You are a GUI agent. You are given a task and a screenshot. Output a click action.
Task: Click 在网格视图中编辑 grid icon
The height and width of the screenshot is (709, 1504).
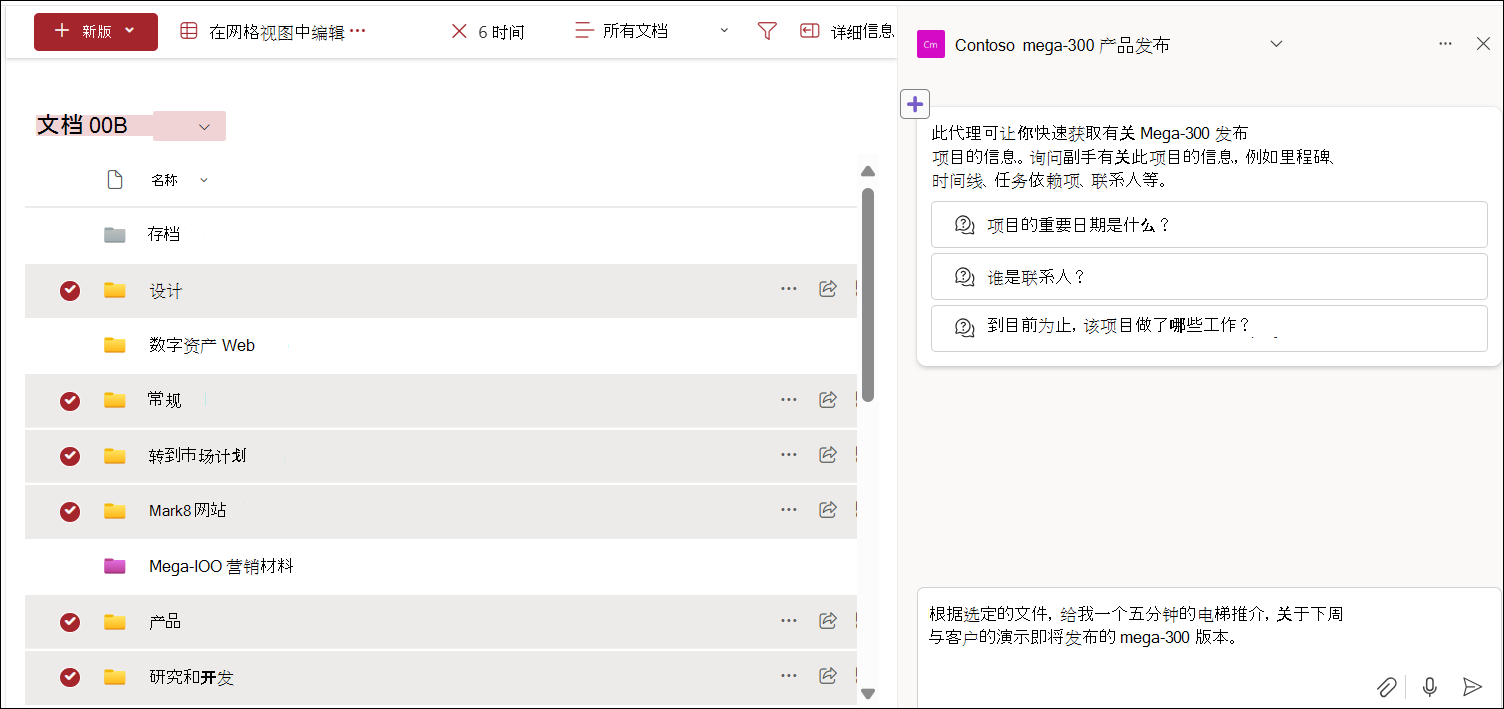point(189,32)
